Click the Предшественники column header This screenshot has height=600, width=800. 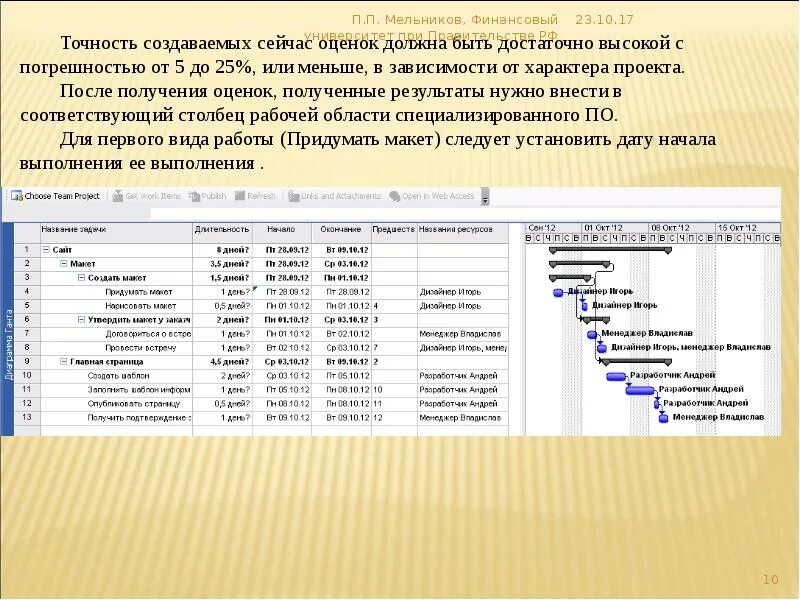point(394,233)
